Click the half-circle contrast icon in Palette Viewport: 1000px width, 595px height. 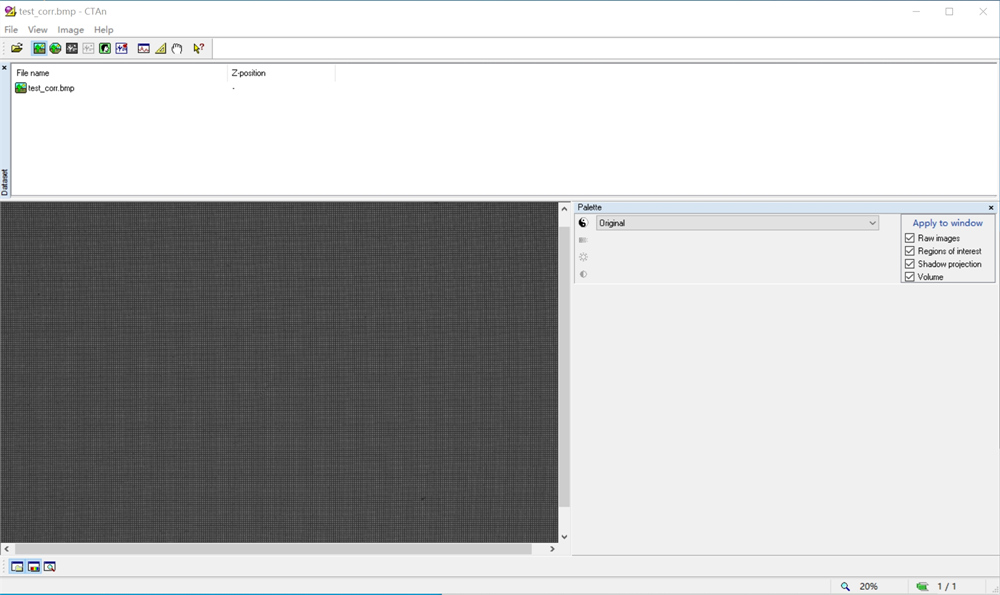click(583, 274)
